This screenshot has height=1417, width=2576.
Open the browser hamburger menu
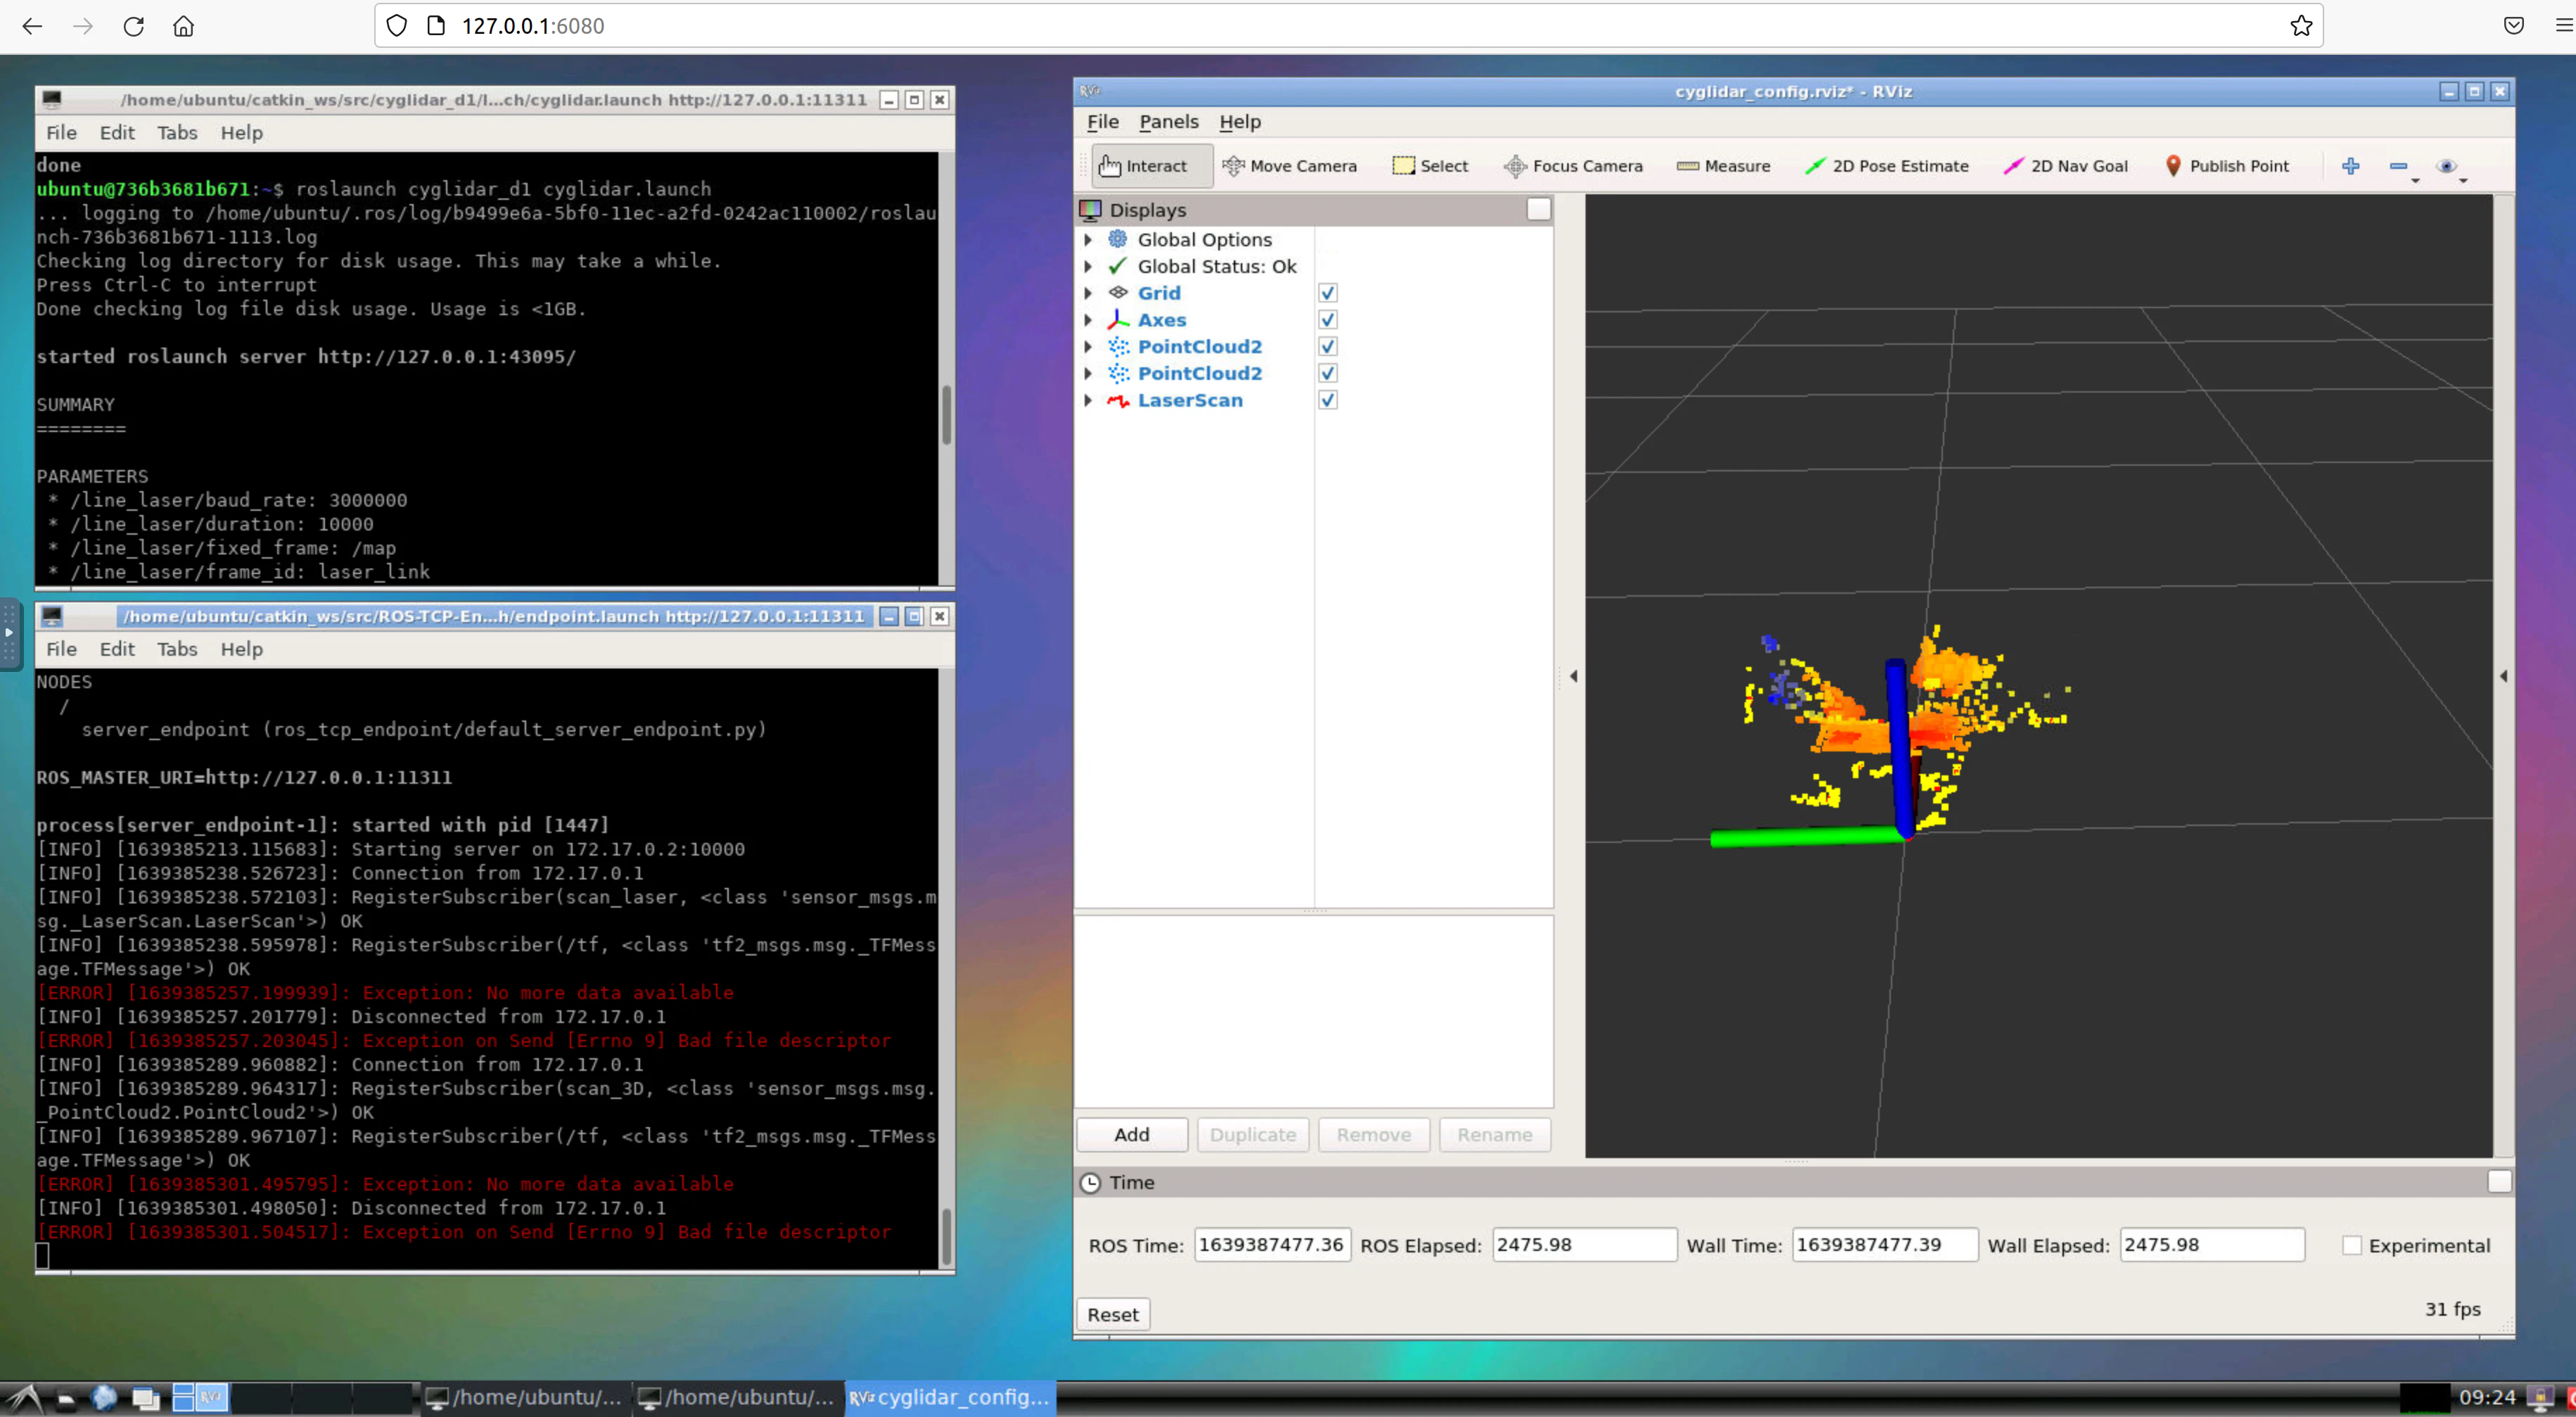click(x=2563, y=26)
